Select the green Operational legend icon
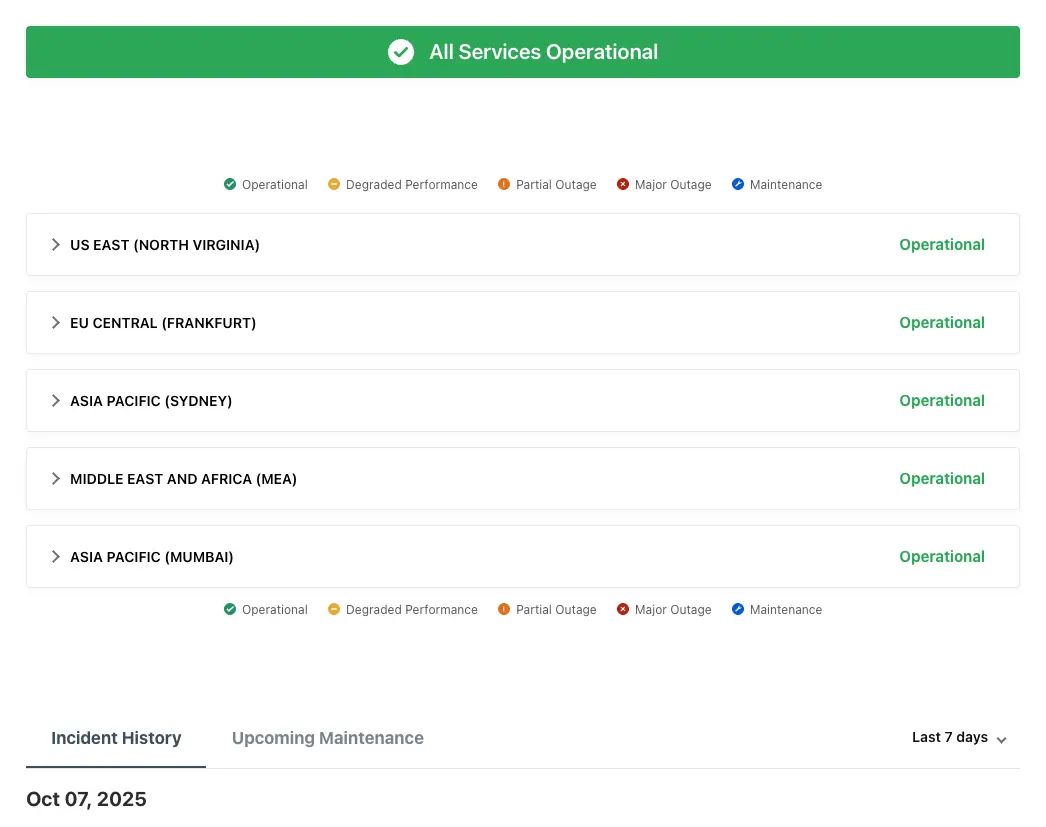Viewport: 1046px width, 827px height. point(229,184)
